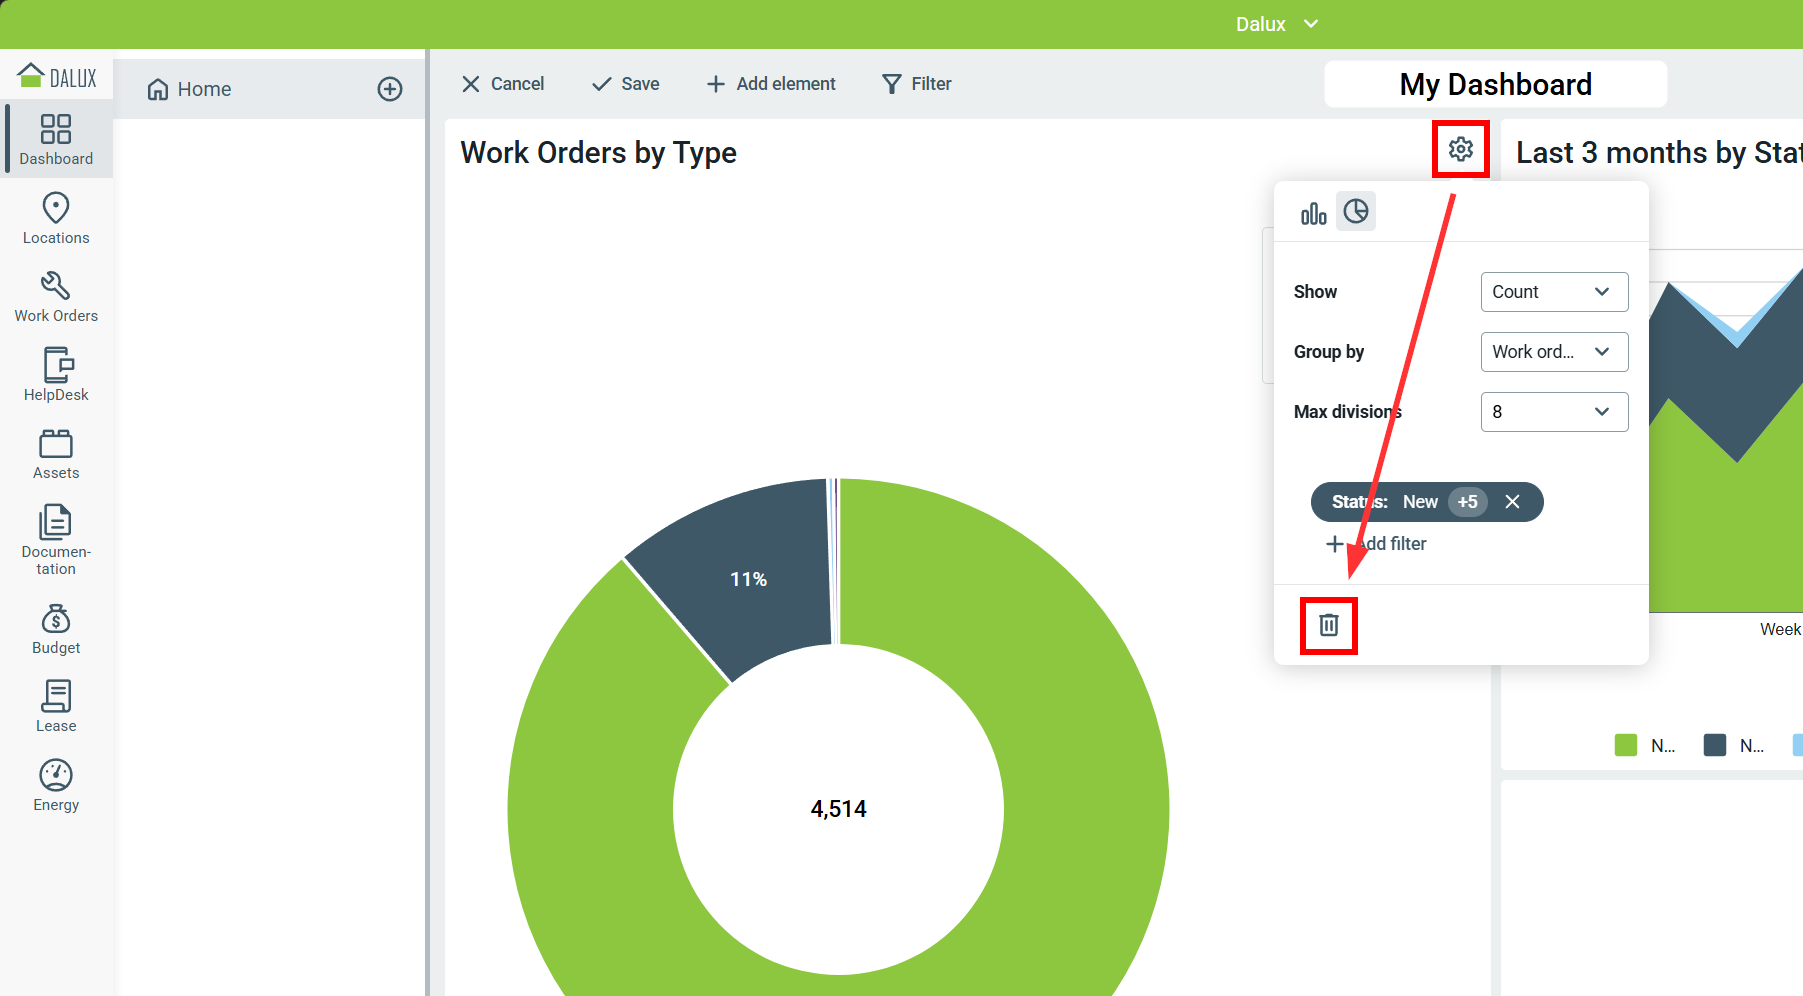Open the dashboard Filter

pyautogui.click(x=917, y=84)
